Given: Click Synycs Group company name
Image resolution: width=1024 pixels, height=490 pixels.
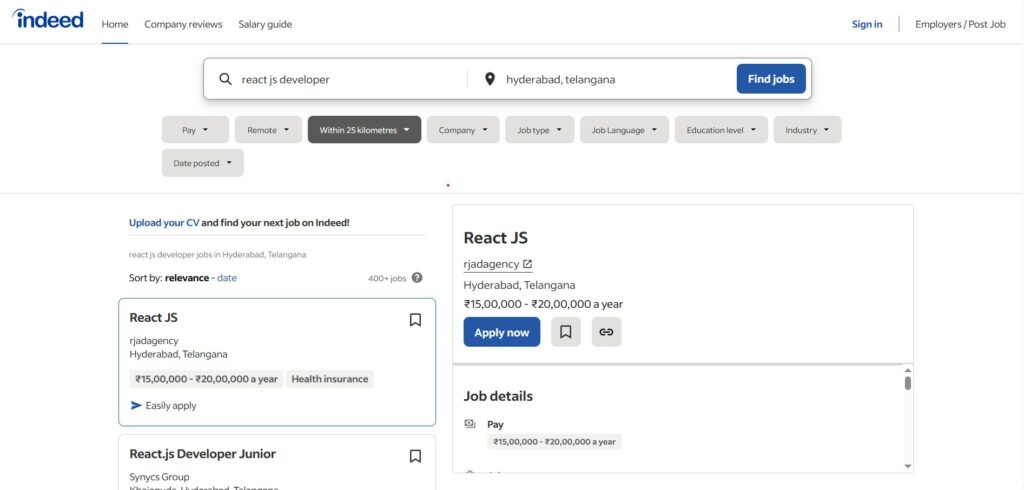Looking at the screenshot, I should point(159,477).
